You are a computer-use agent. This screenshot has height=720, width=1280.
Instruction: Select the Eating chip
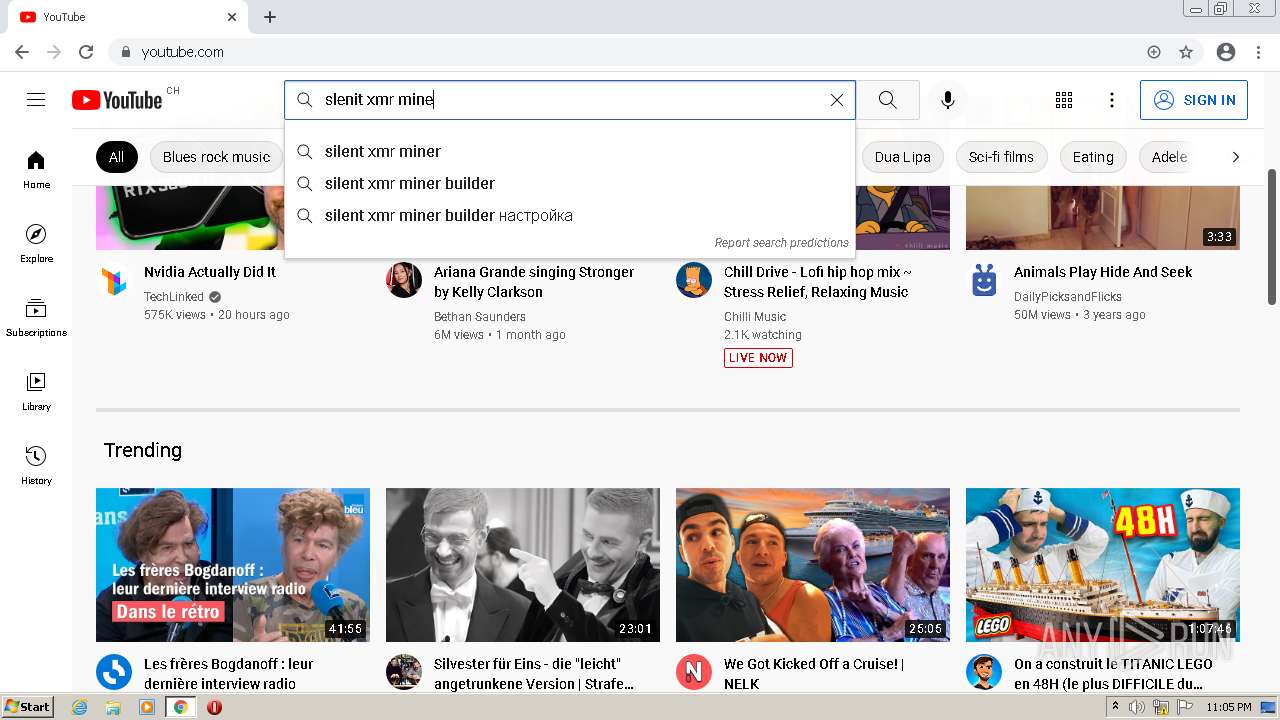pyautogui.click(x=1093, y=157)
